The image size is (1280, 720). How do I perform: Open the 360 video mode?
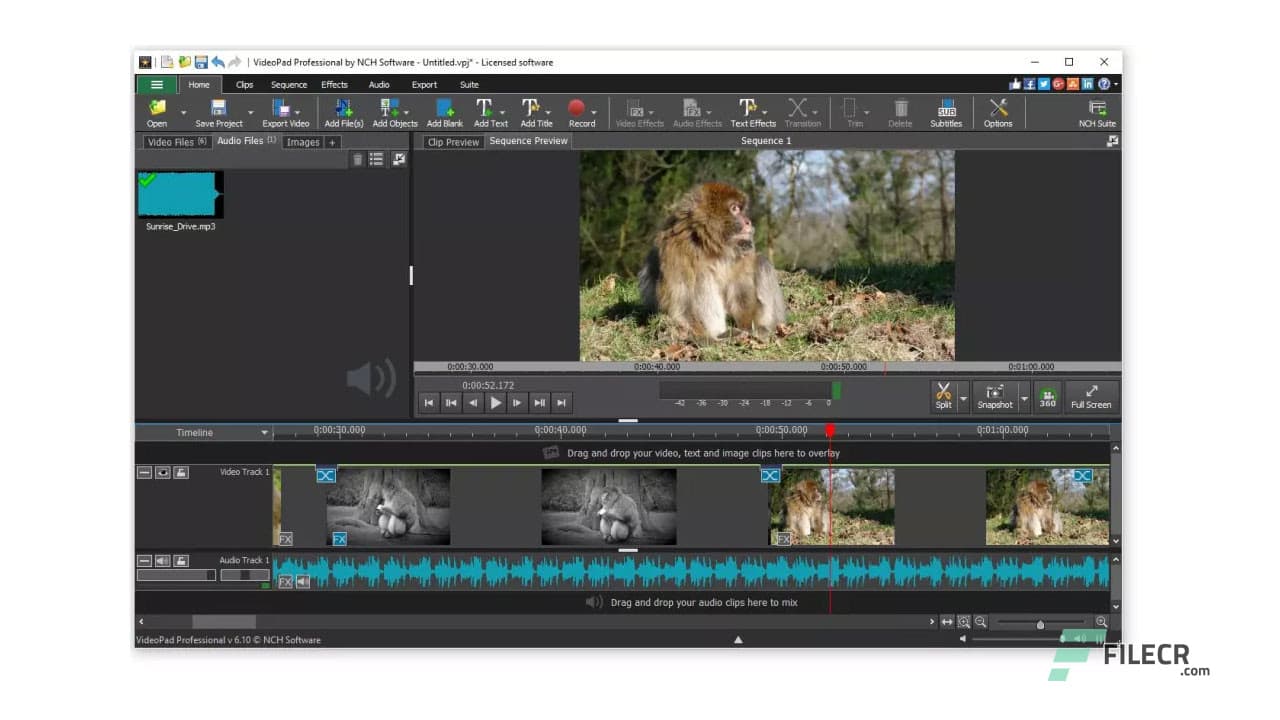[1048, 396]
